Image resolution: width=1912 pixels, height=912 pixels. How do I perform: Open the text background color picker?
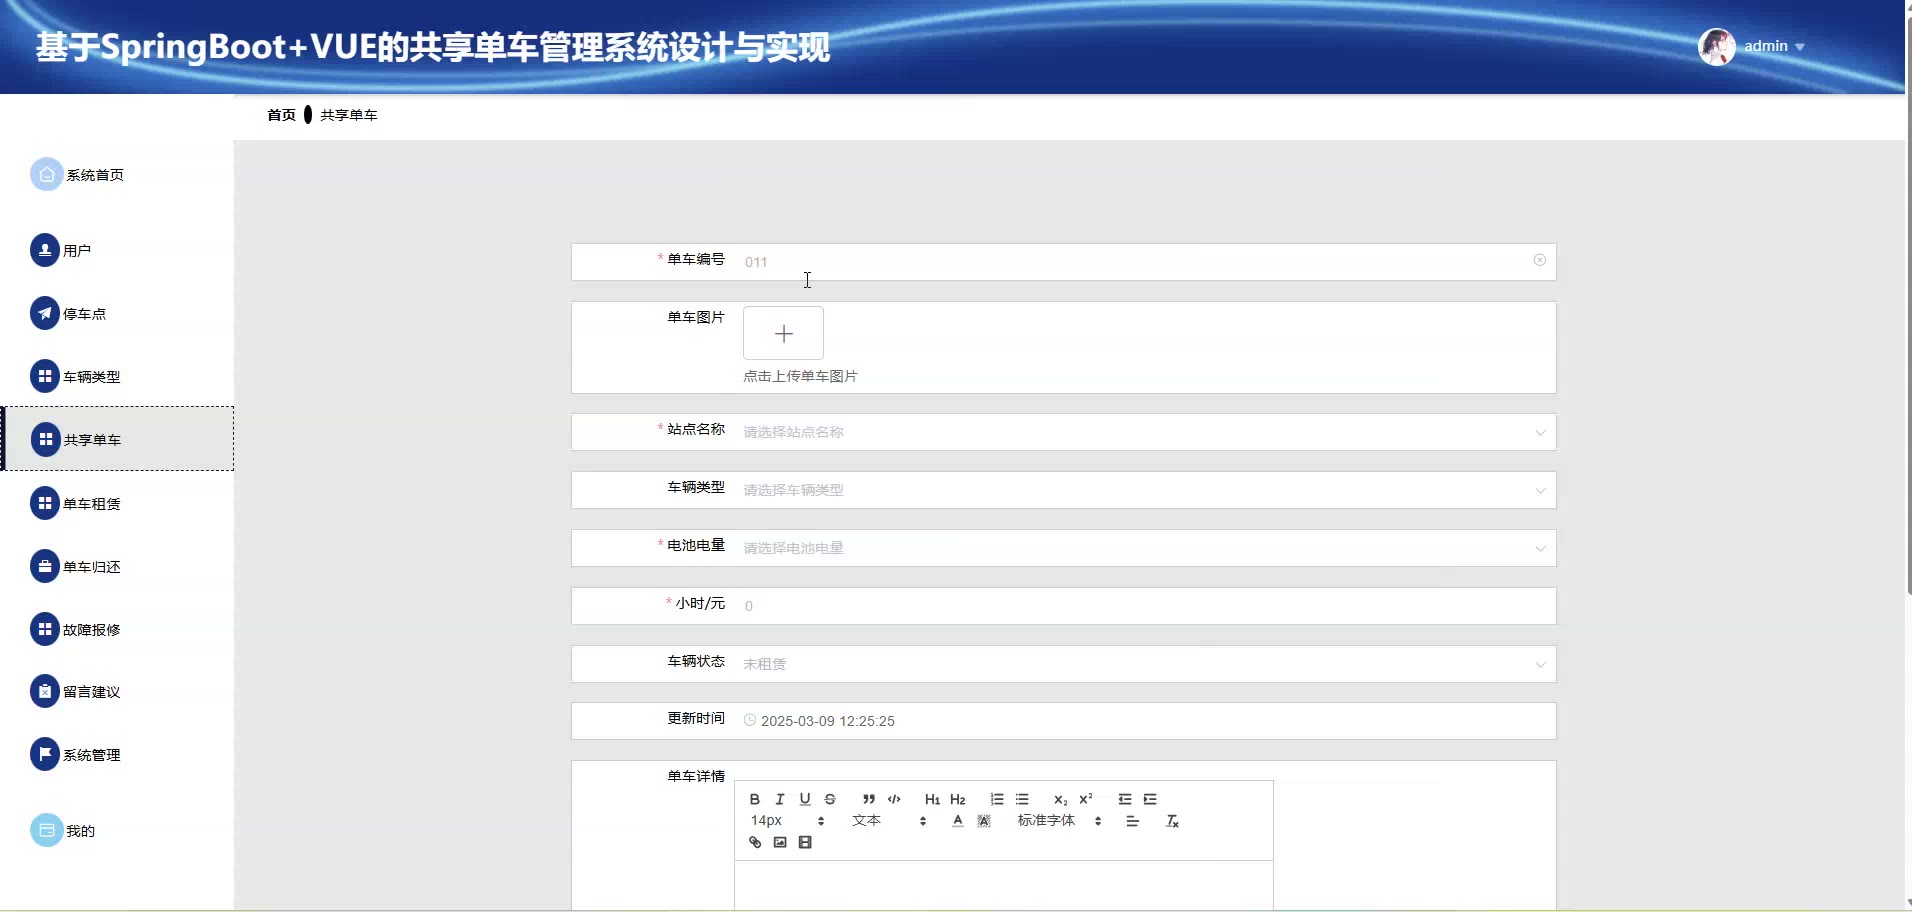(x=984, y=821)
